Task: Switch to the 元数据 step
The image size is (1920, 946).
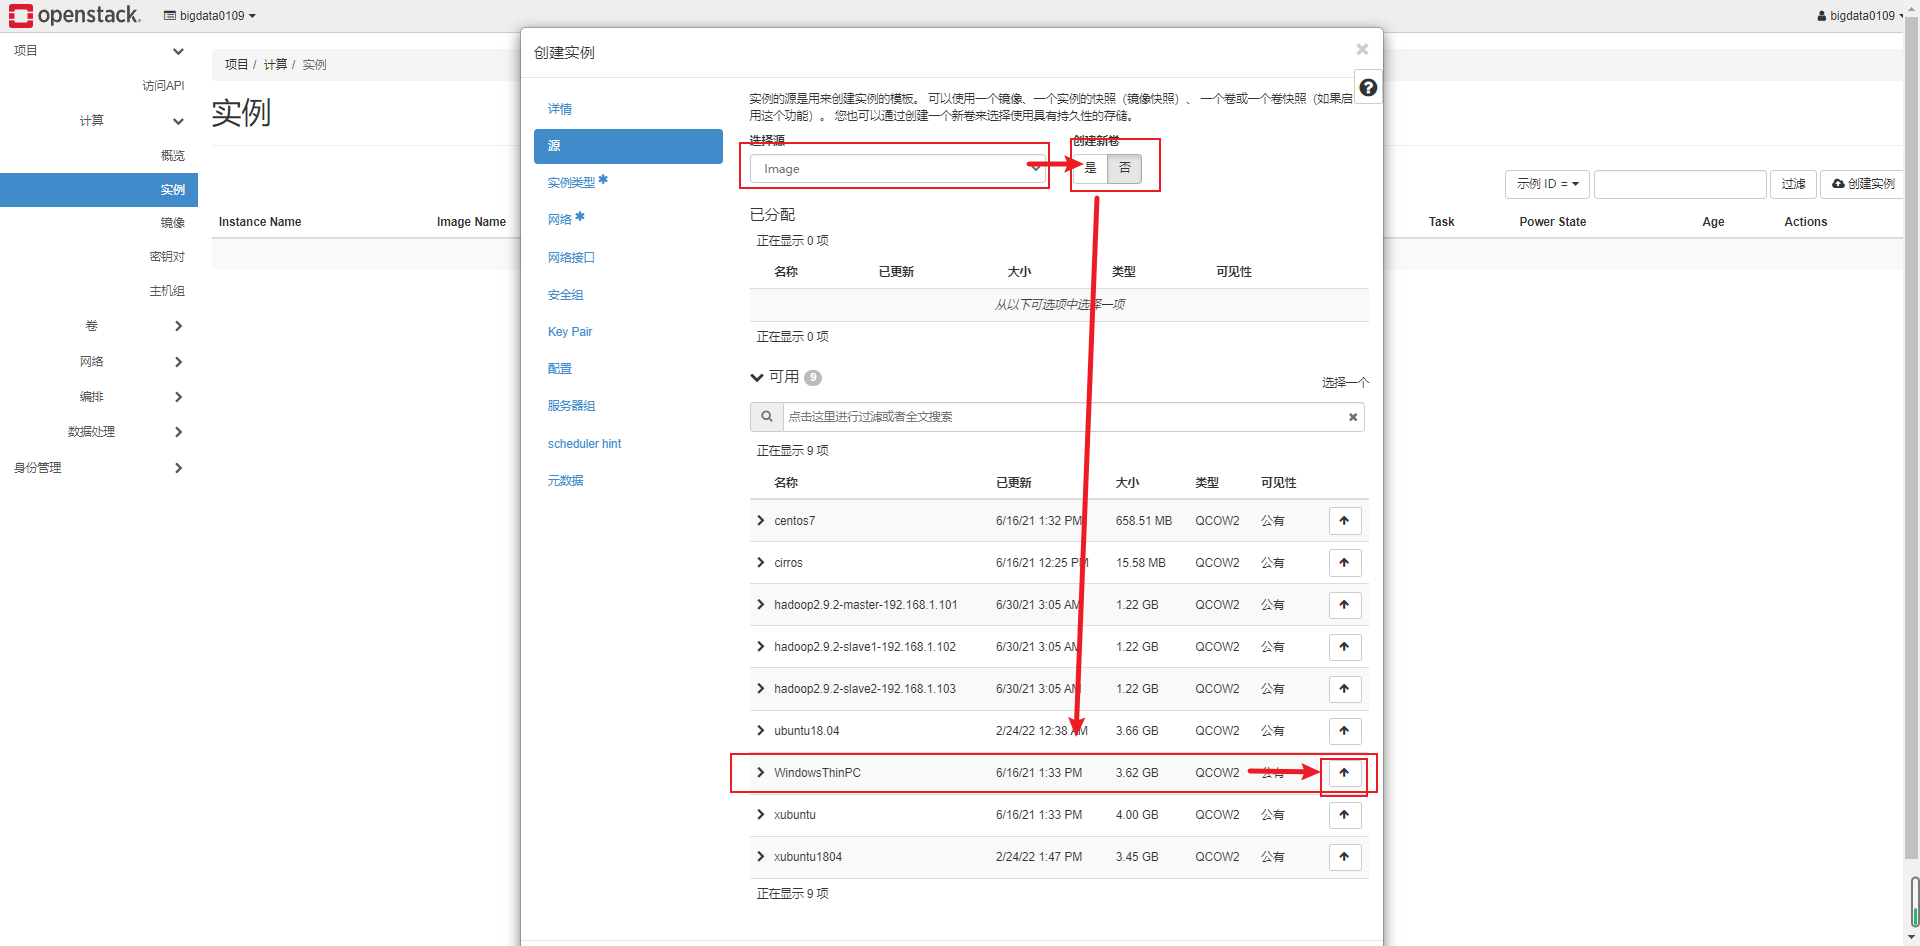Action: (565, 481)
